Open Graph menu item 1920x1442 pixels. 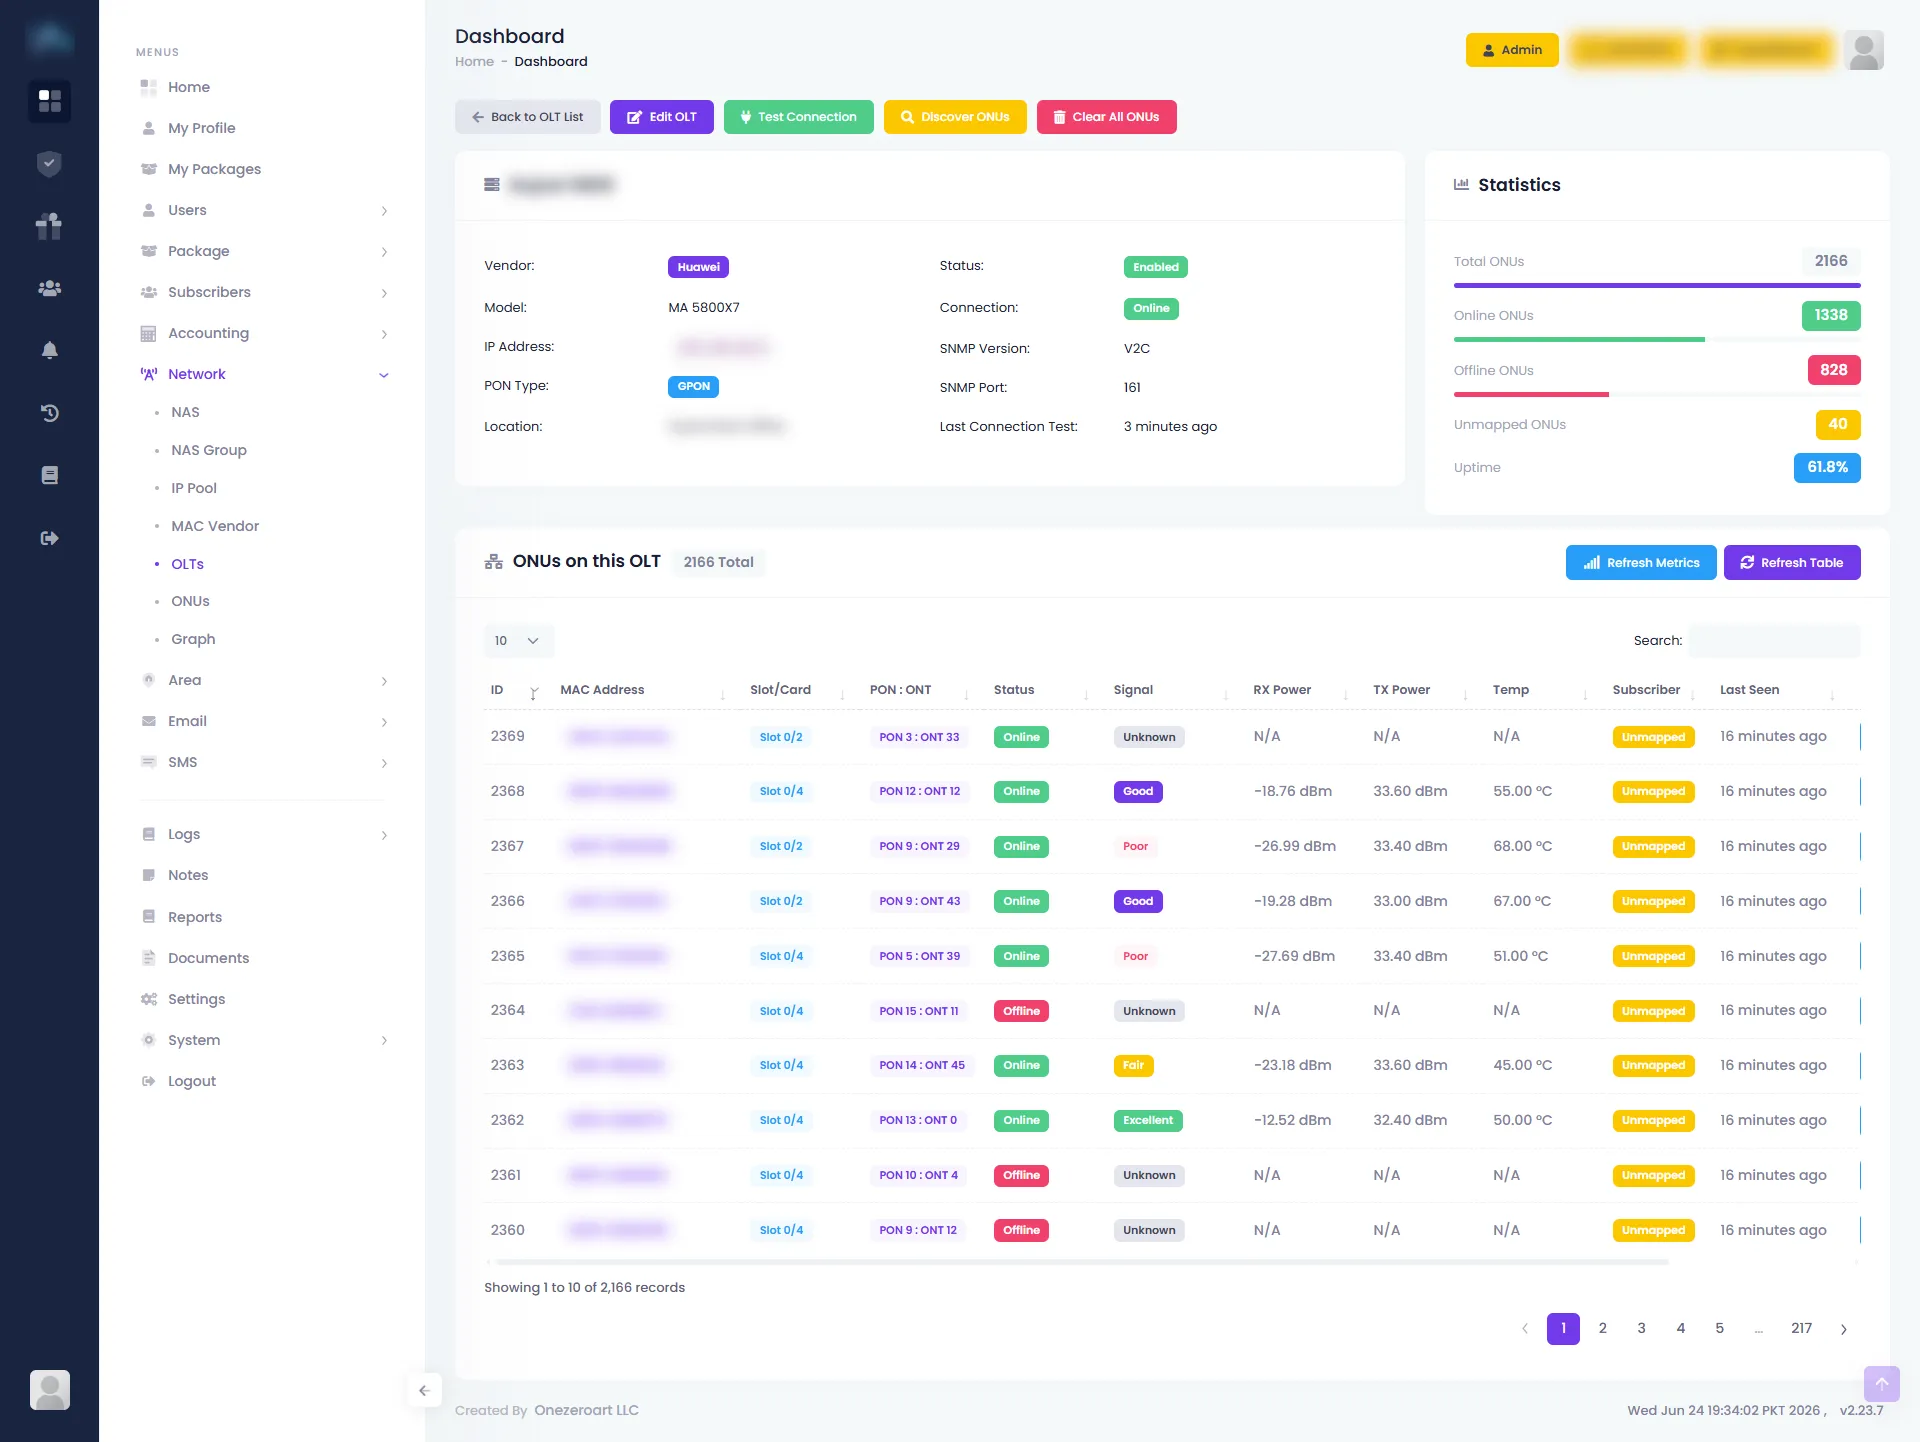pyautogui.click(x=193, y=639)
